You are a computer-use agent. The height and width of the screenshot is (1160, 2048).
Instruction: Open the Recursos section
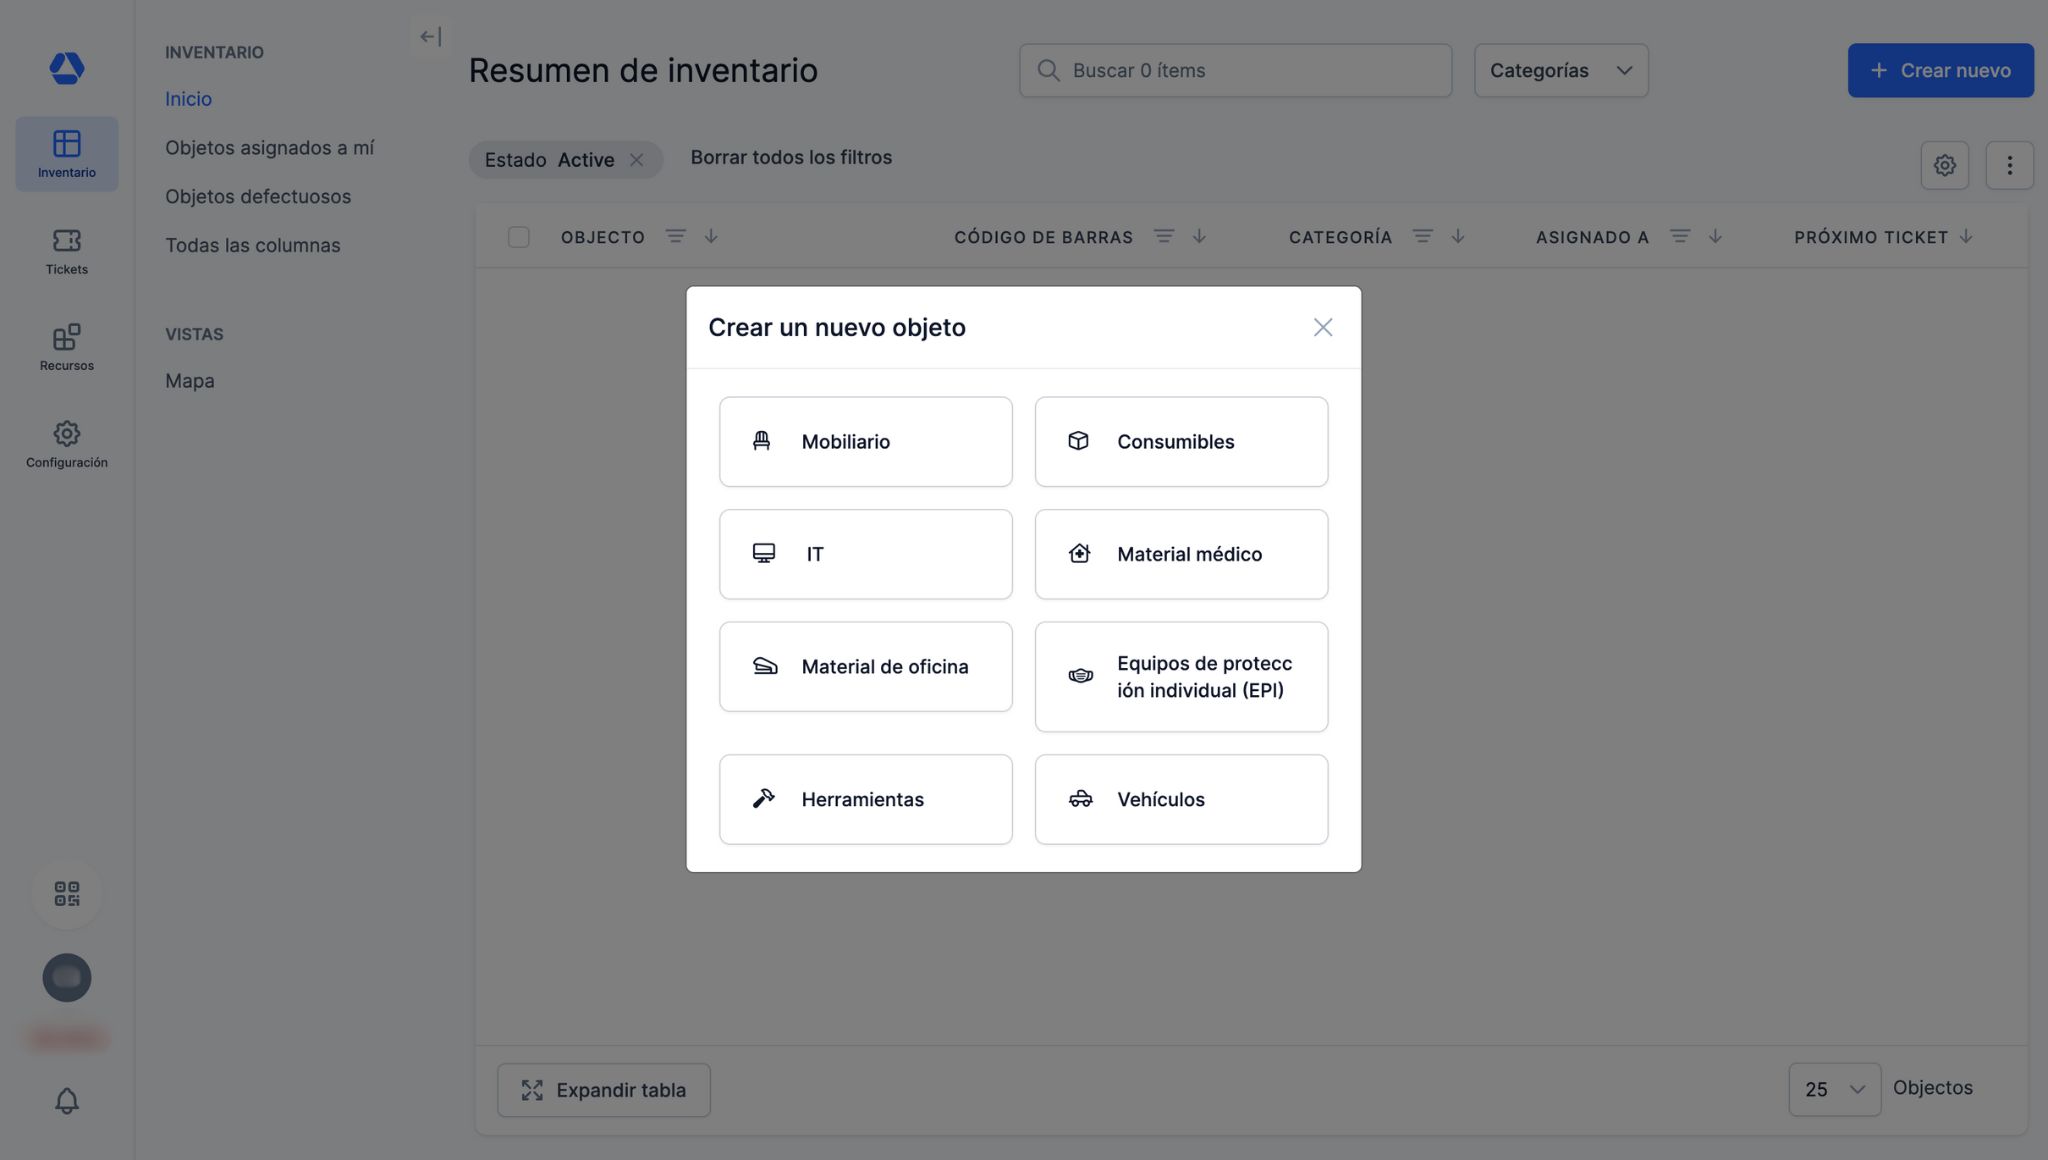(67, 347)
